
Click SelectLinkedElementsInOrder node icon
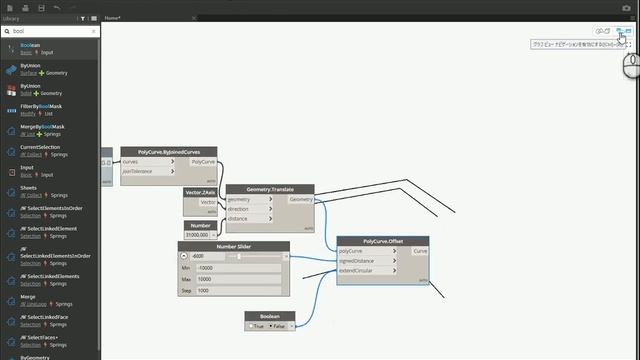[x=11, y=256]
